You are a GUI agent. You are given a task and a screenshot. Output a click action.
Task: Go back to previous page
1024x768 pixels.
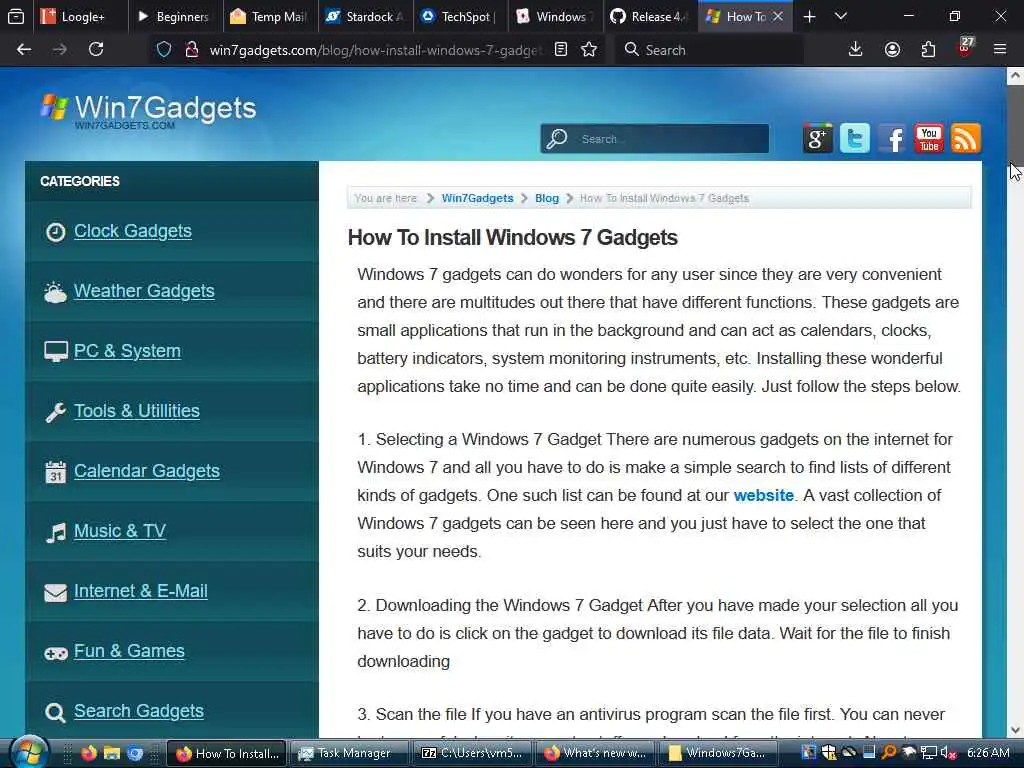(x=24, y=50)
